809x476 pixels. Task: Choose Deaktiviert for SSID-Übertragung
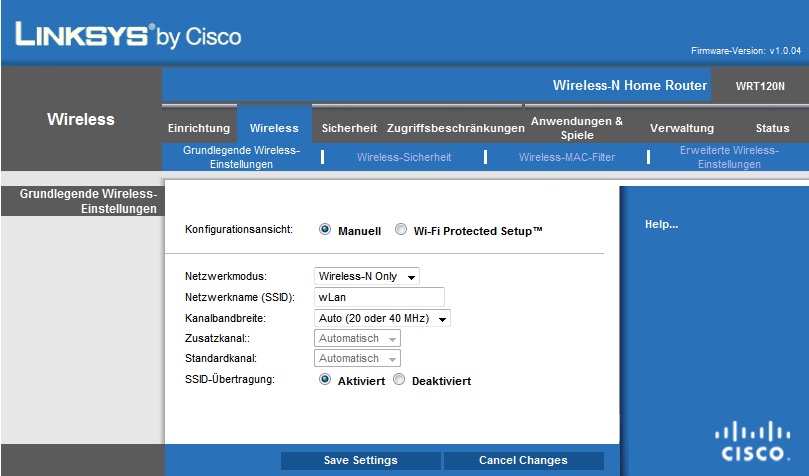pyautogui.click(x=399, y=380)
